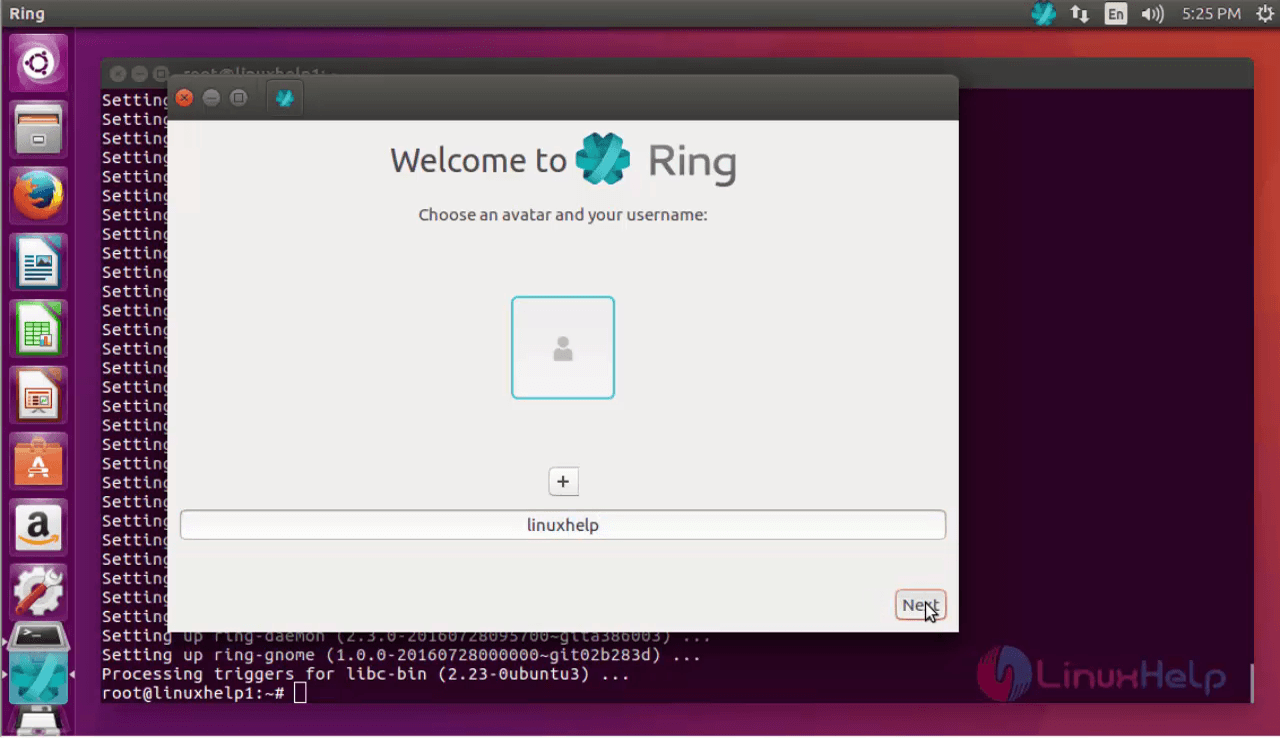Open LibreOffice Writer from launcher
1280x738 pixels.
pos(39,263)
